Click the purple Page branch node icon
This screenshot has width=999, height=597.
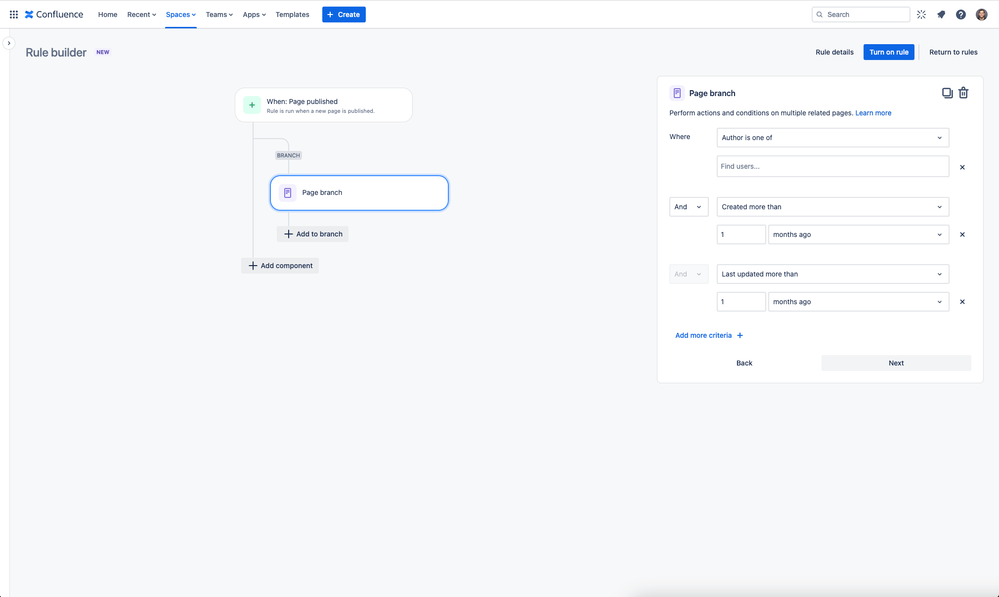(287, 192)
